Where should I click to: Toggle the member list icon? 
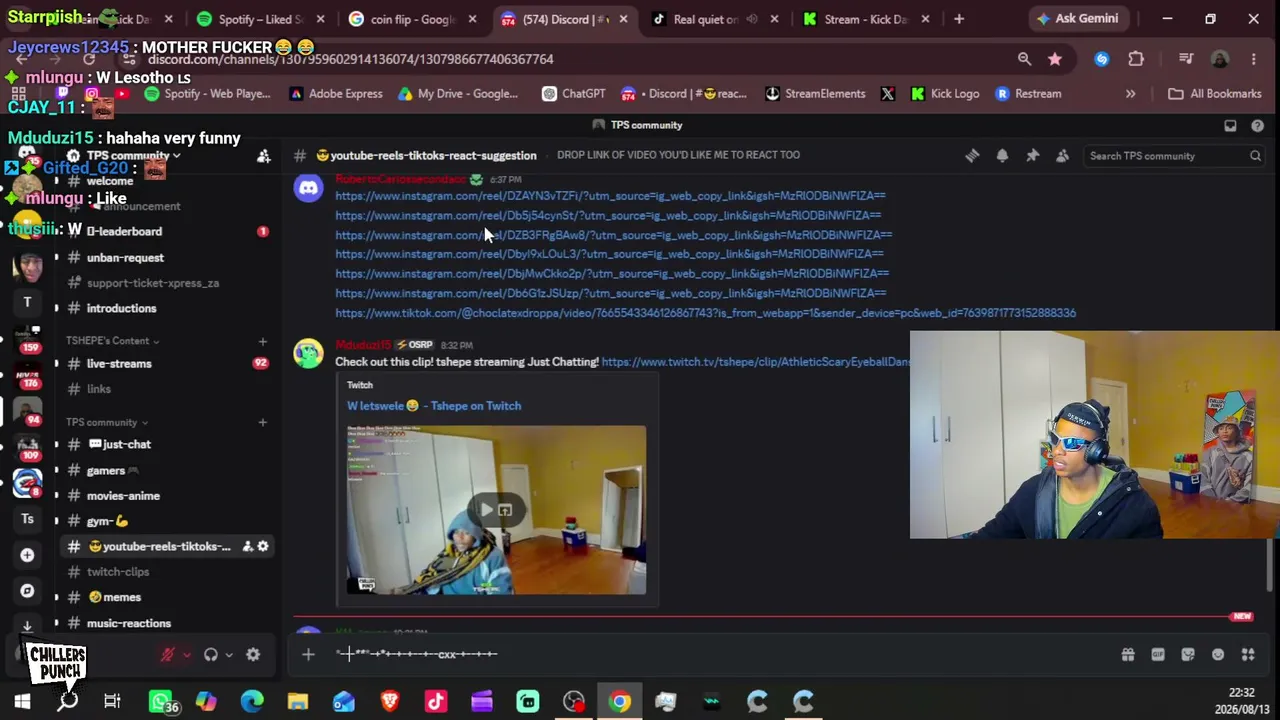tap(1062, 155)
